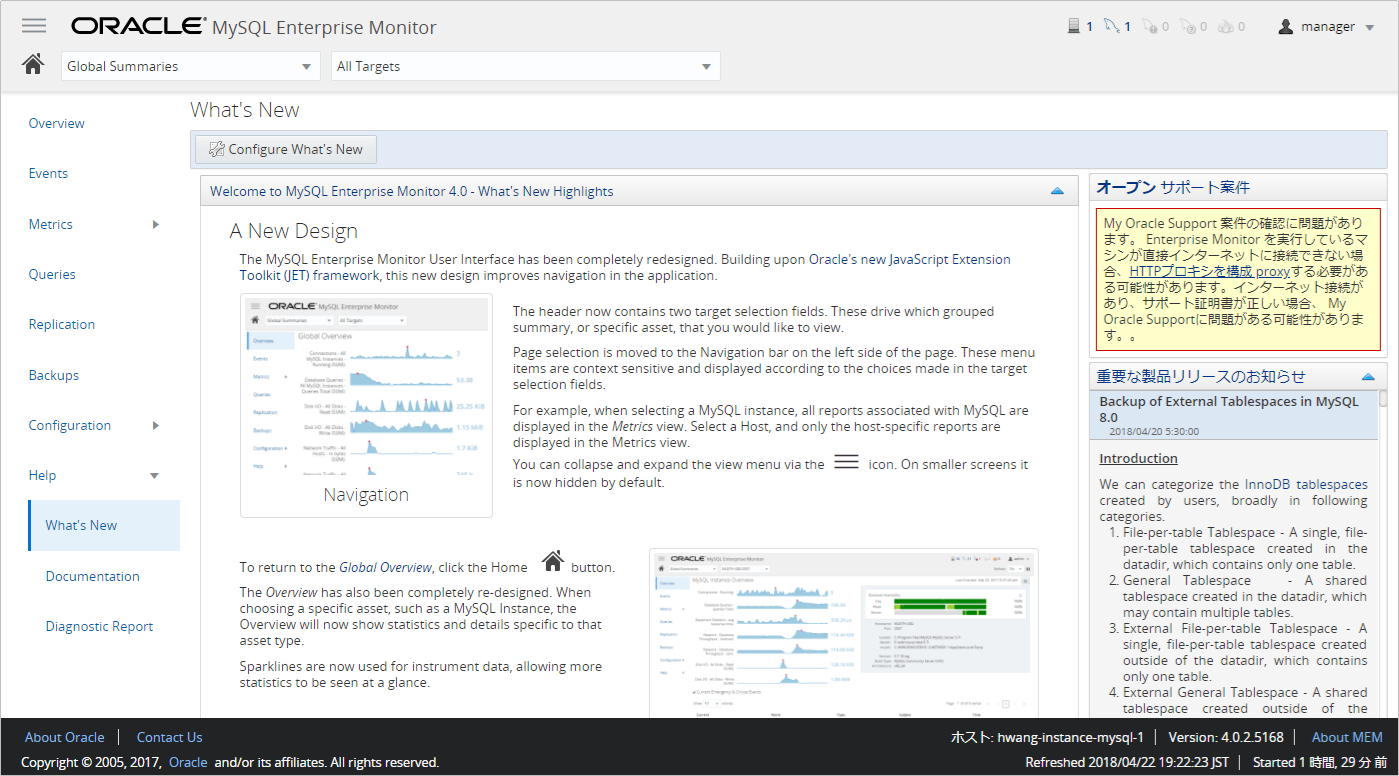Open Documentation under Help
This screenshot has width=1399, height=776.
pos(93,576)
